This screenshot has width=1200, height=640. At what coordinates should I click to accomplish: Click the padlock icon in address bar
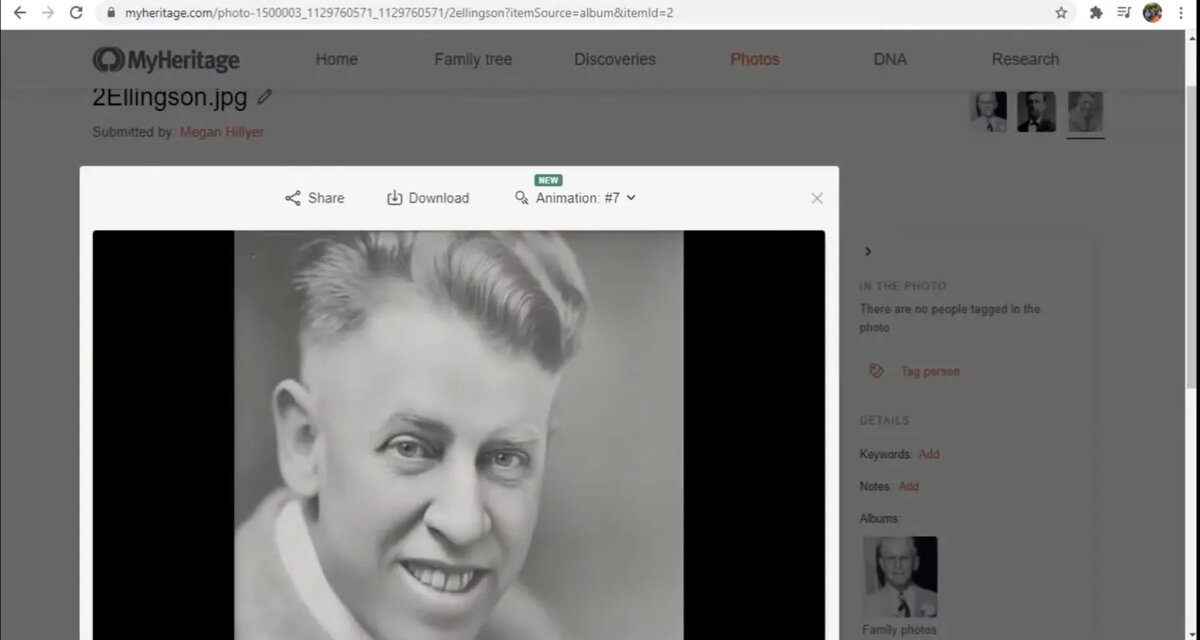(x=111, y=13)
